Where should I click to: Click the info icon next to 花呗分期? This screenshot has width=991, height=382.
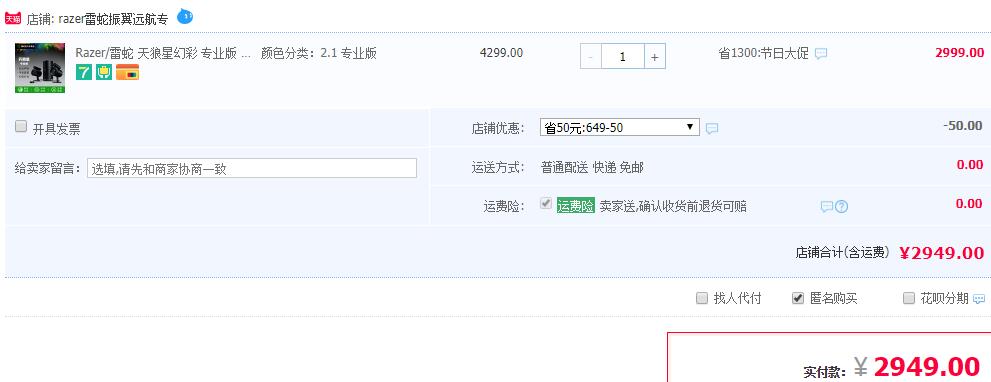[978, 299]
